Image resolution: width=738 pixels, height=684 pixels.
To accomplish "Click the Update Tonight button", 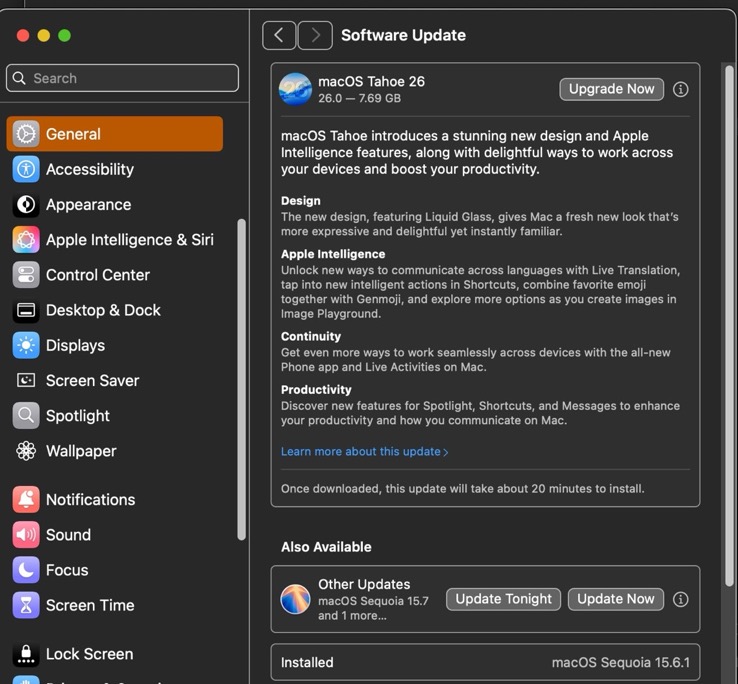I will 503,599.
